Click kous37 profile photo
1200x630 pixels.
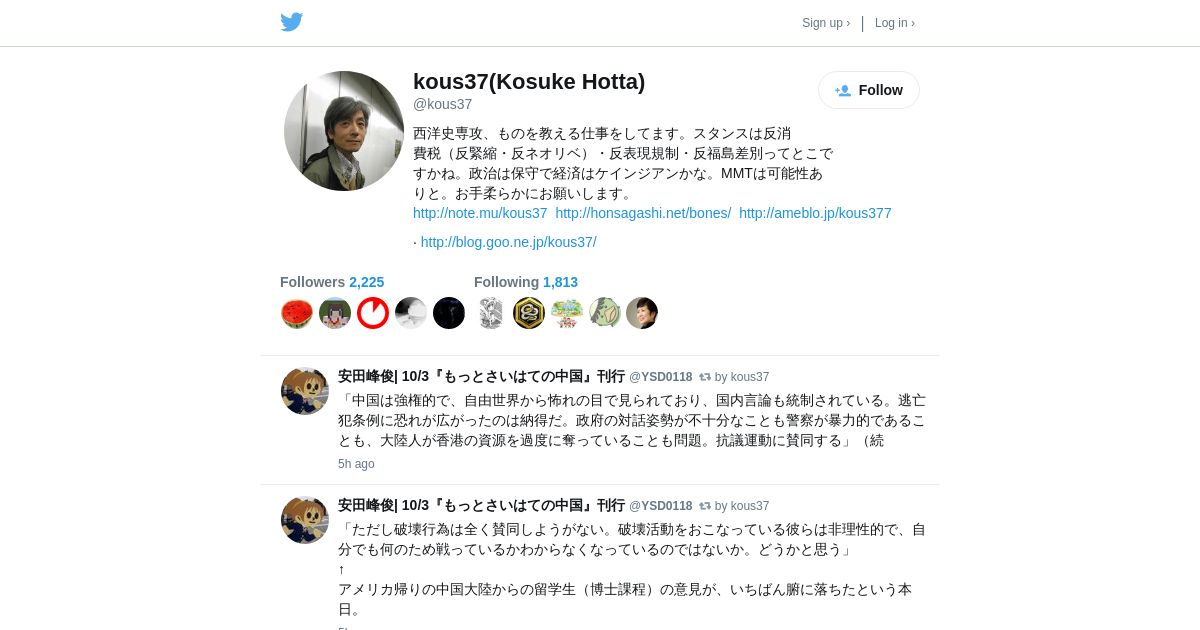pyautogui.click(x=344, y=131)
